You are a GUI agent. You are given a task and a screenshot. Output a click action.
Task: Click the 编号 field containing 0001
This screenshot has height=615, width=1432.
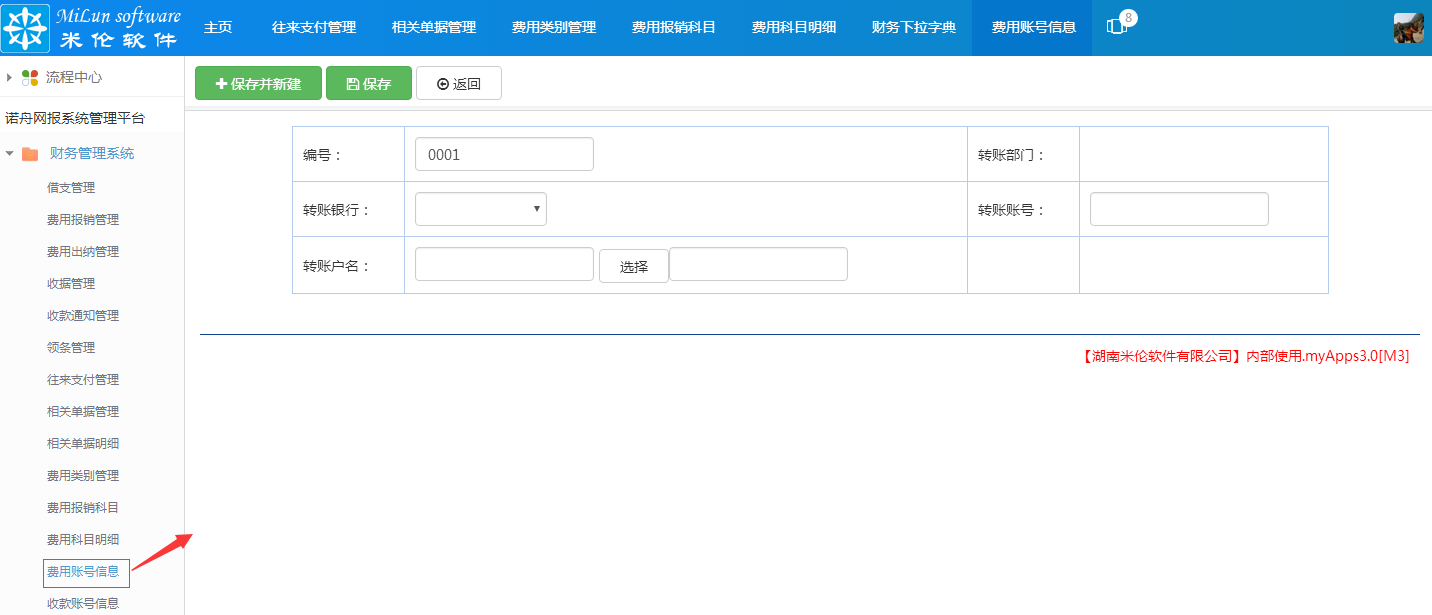click(x=504, y=153)
